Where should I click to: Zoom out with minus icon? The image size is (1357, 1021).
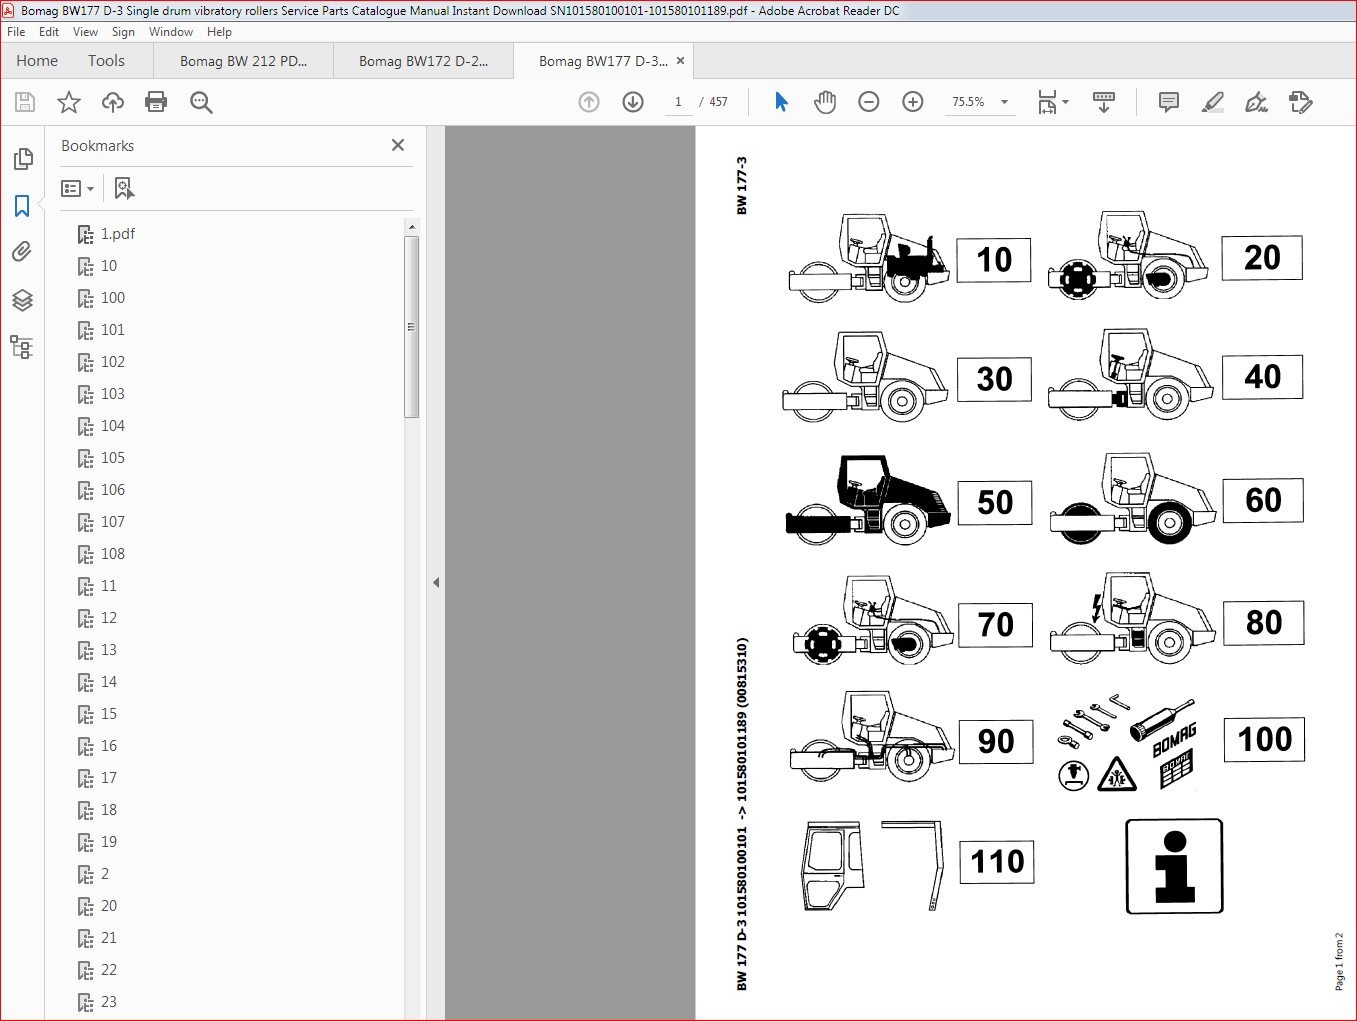[x=869, y=102]
